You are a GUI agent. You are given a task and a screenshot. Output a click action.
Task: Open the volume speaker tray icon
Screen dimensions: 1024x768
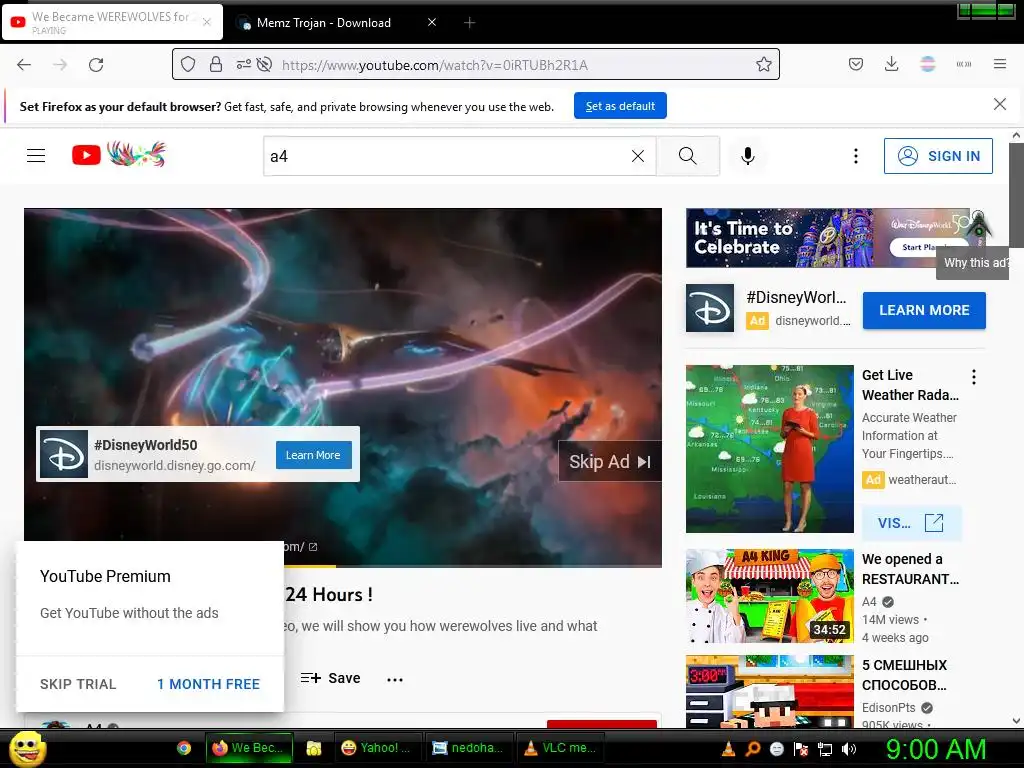point(849,749)
